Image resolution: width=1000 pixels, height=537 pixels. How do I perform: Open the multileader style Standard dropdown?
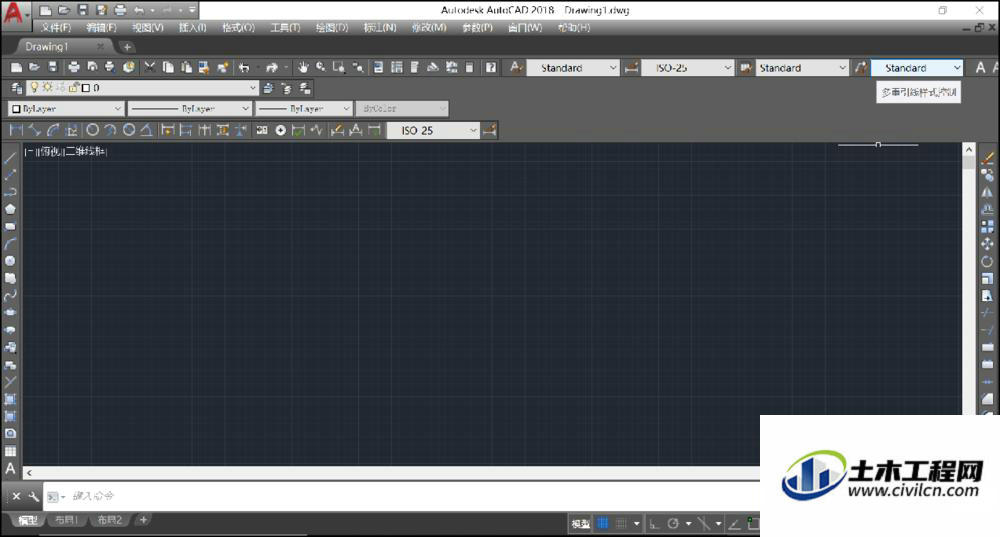pos(917,68)
